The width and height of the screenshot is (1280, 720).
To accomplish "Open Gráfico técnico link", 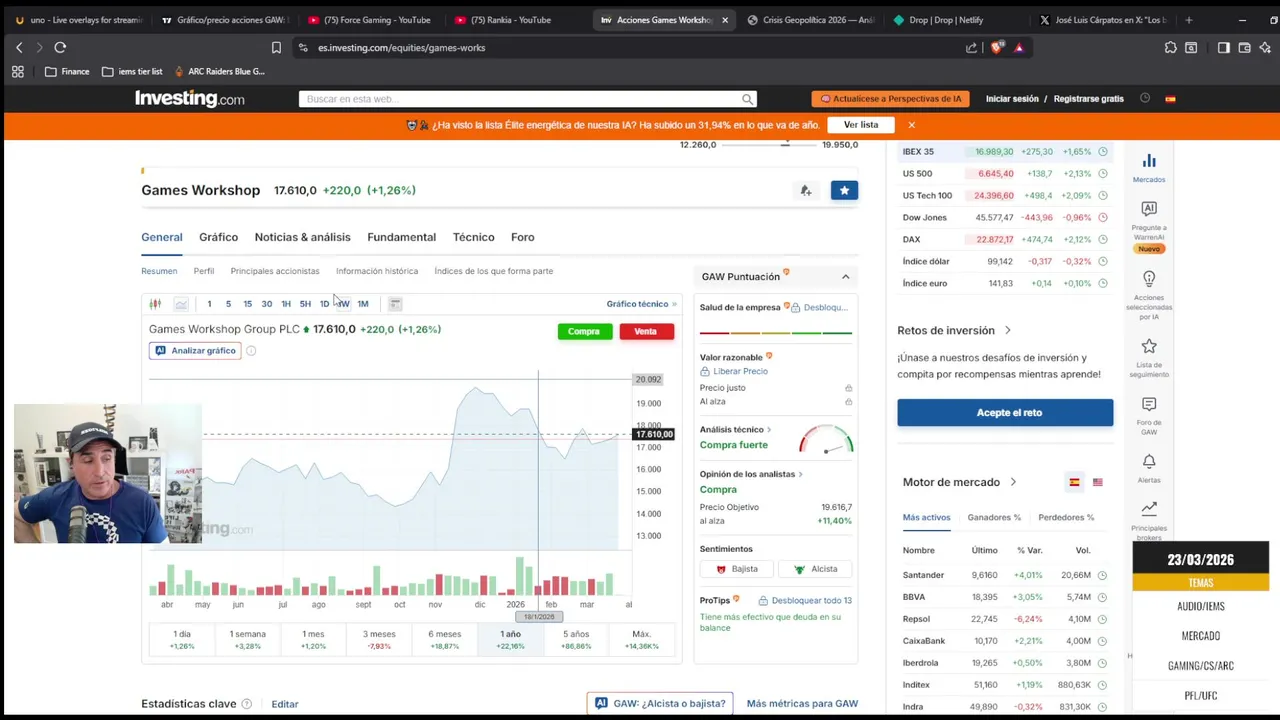I will [x=641, y=304].
